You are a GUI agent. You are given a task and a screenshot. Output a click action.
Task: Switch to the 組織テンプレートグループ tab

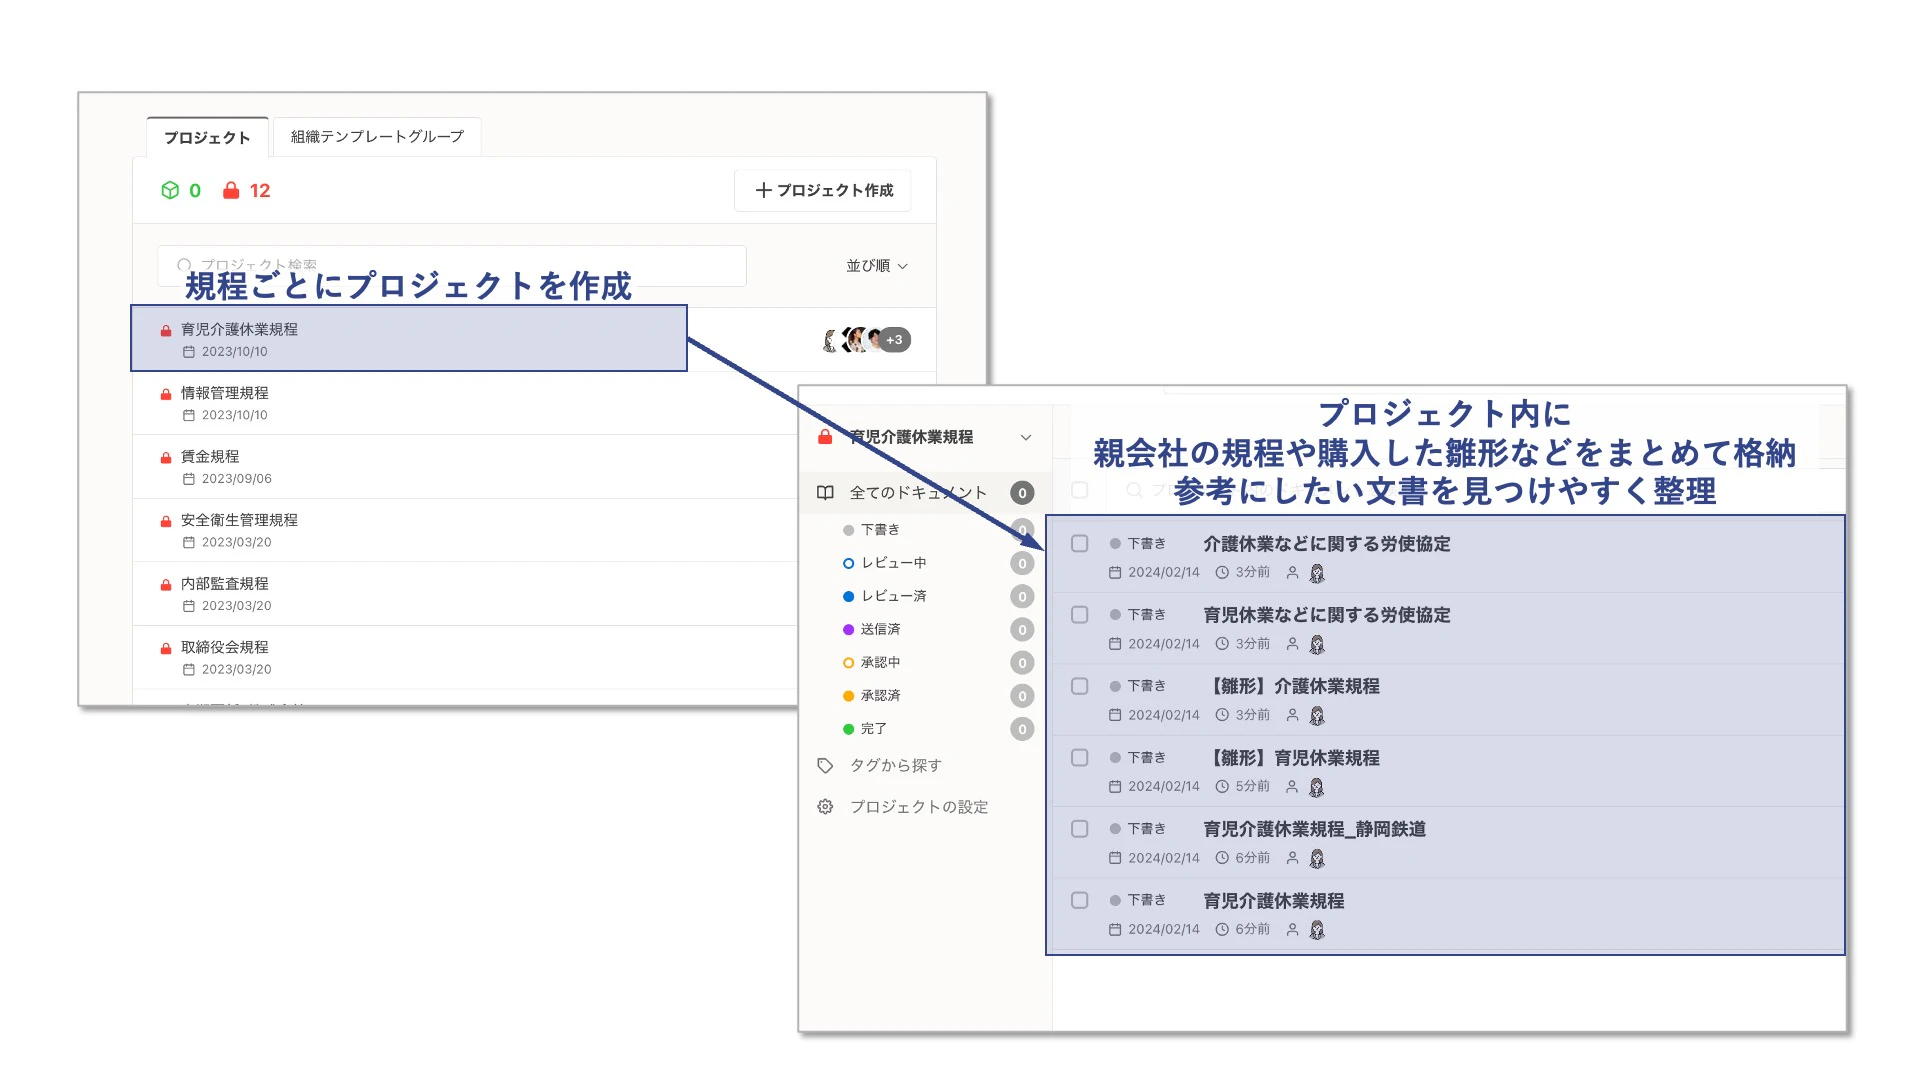[x=377, y=137]
